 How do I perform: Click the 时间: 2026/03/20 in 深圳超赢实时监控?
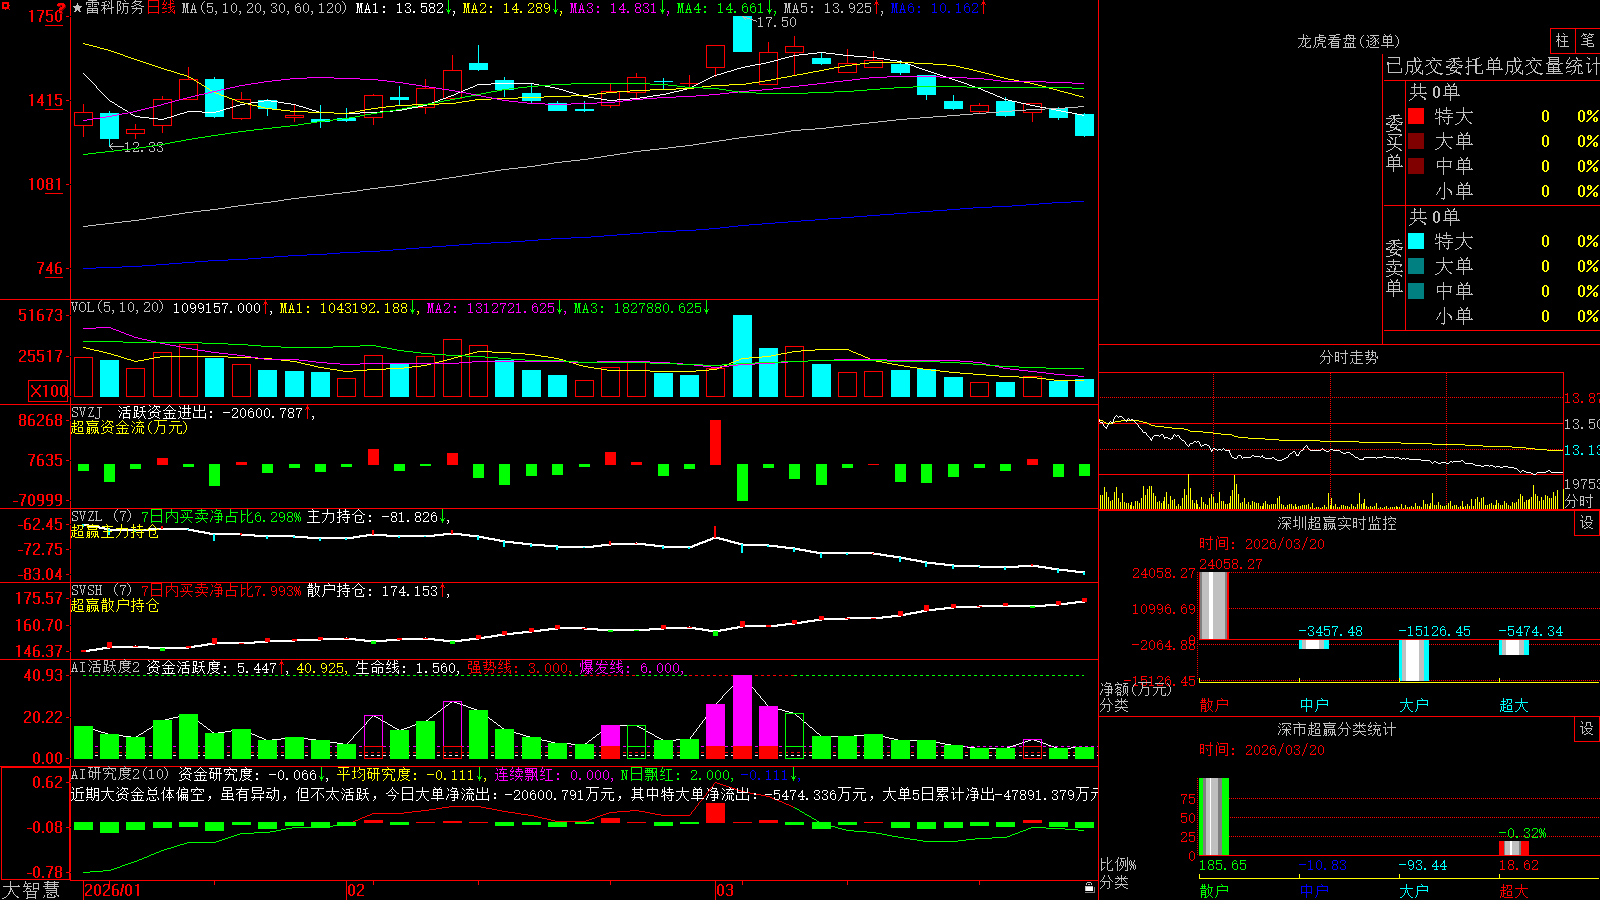tap(1262, 544)
